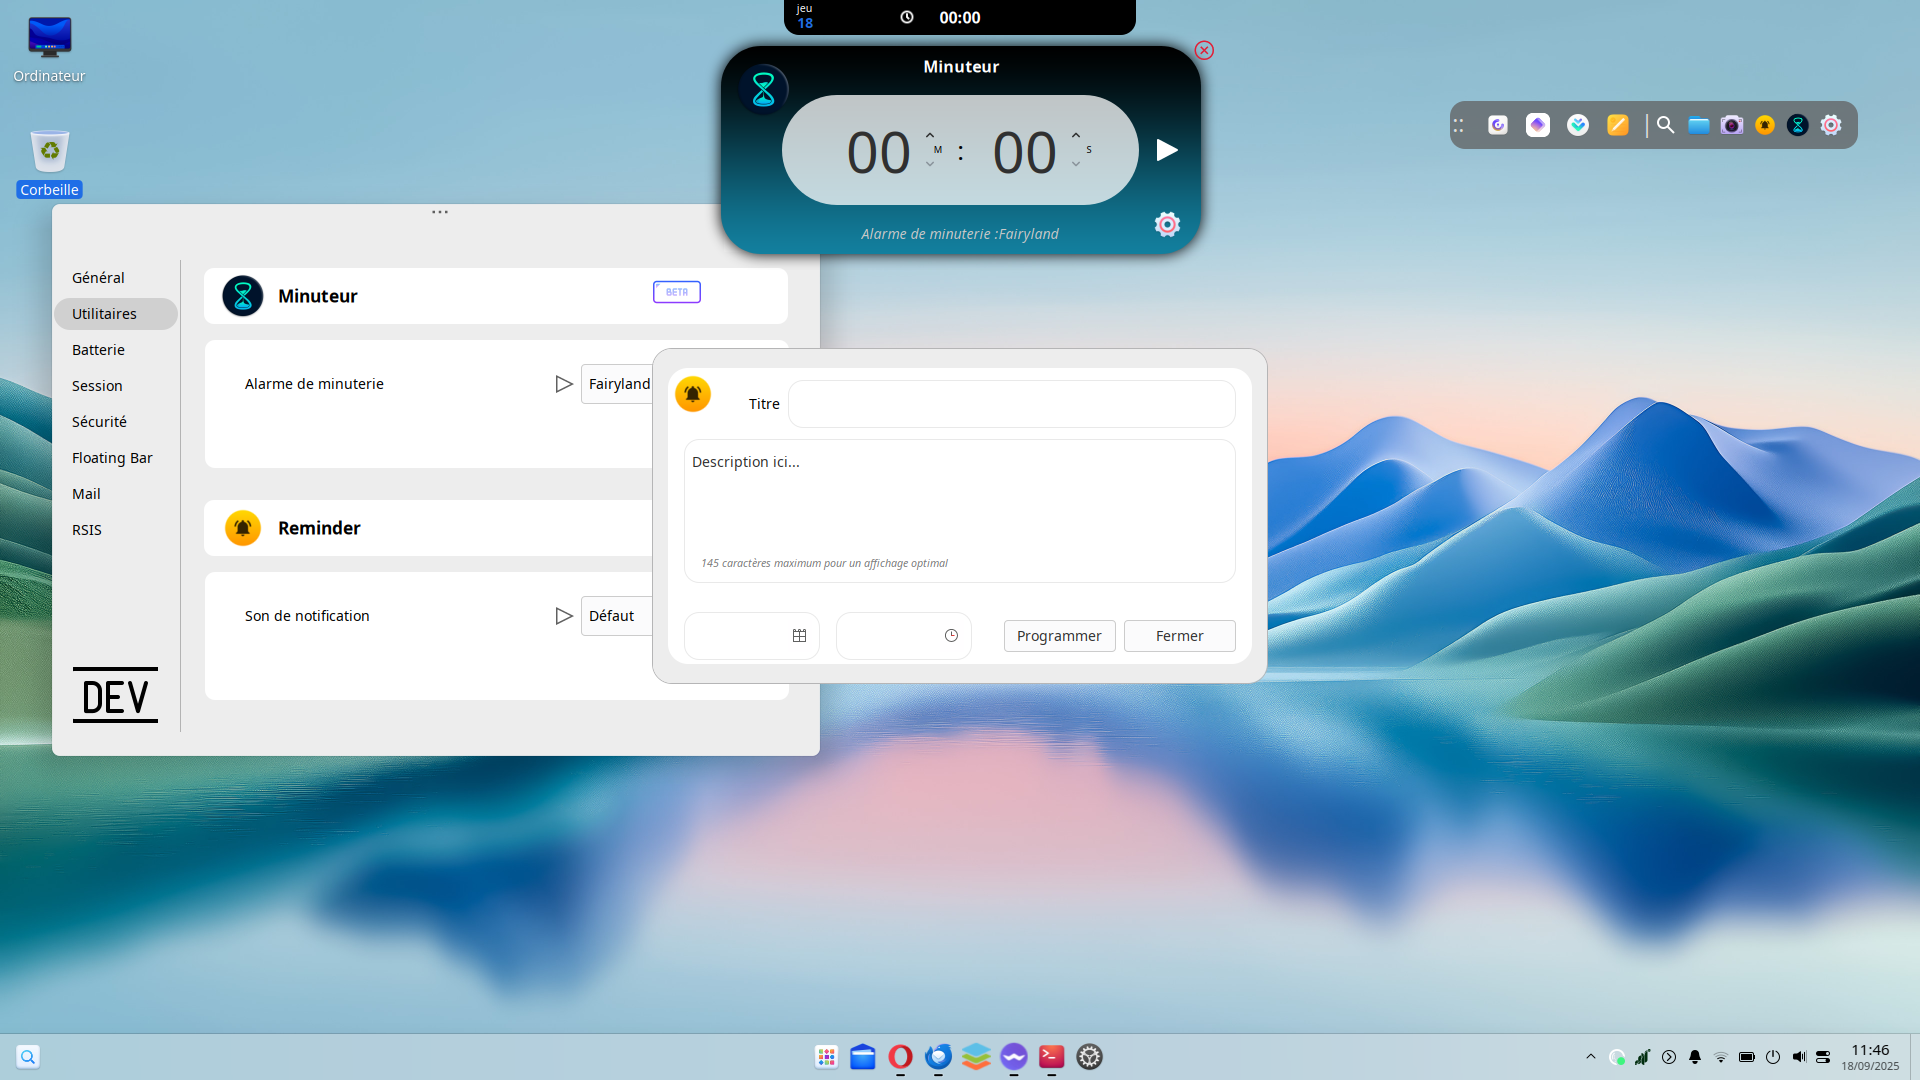Open reminder bell icon in floating bar
This screenshot has width=1920, height=1080.
1765,125
